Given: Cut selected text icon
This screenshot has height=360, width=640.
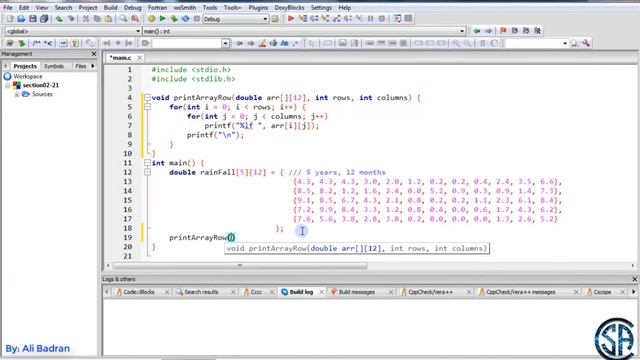Looking at the screenshot, I should 86,19.
